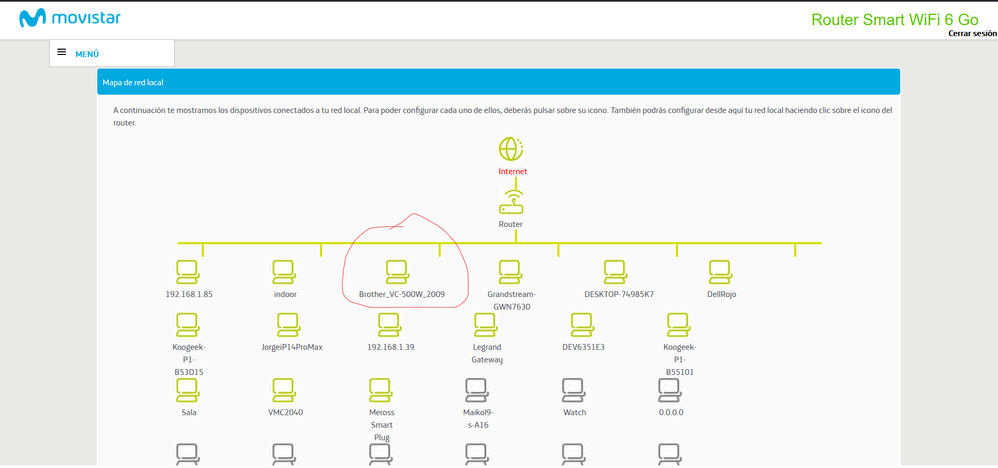Click the offline 0.0.0.0 device icon
This screenshot has height=468, width=998.
[669, 389]
